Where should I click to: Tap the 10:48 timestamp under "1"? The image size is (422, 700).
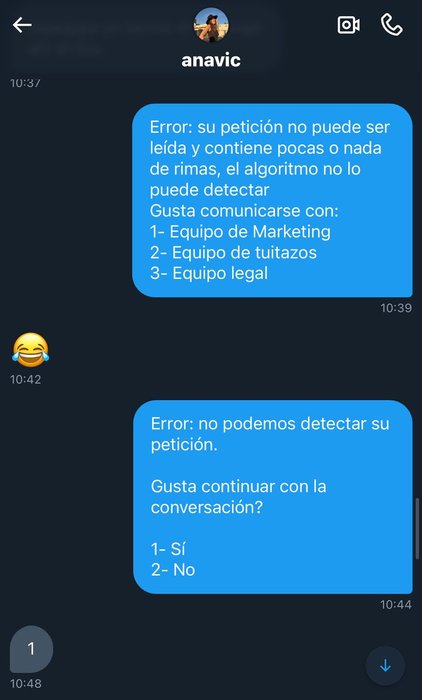point(26,683)
